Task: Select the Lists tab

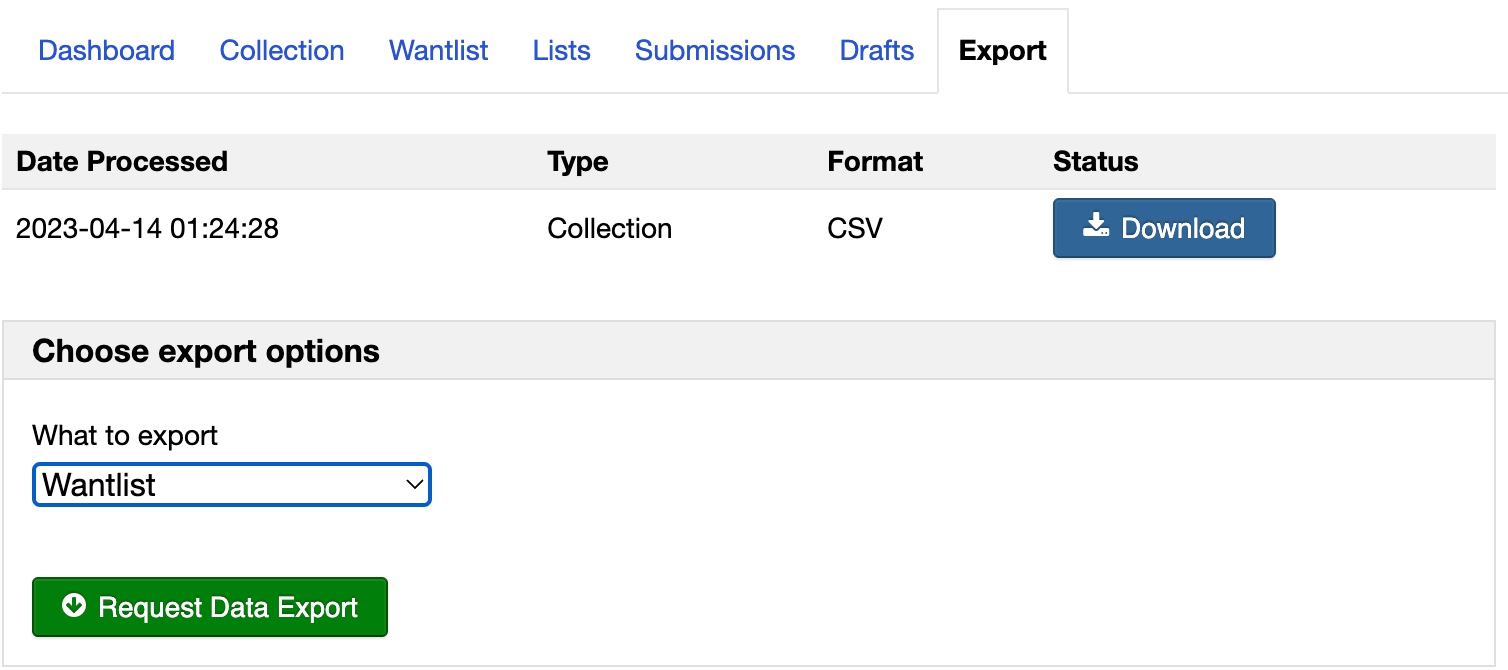Action: [561, 51]
